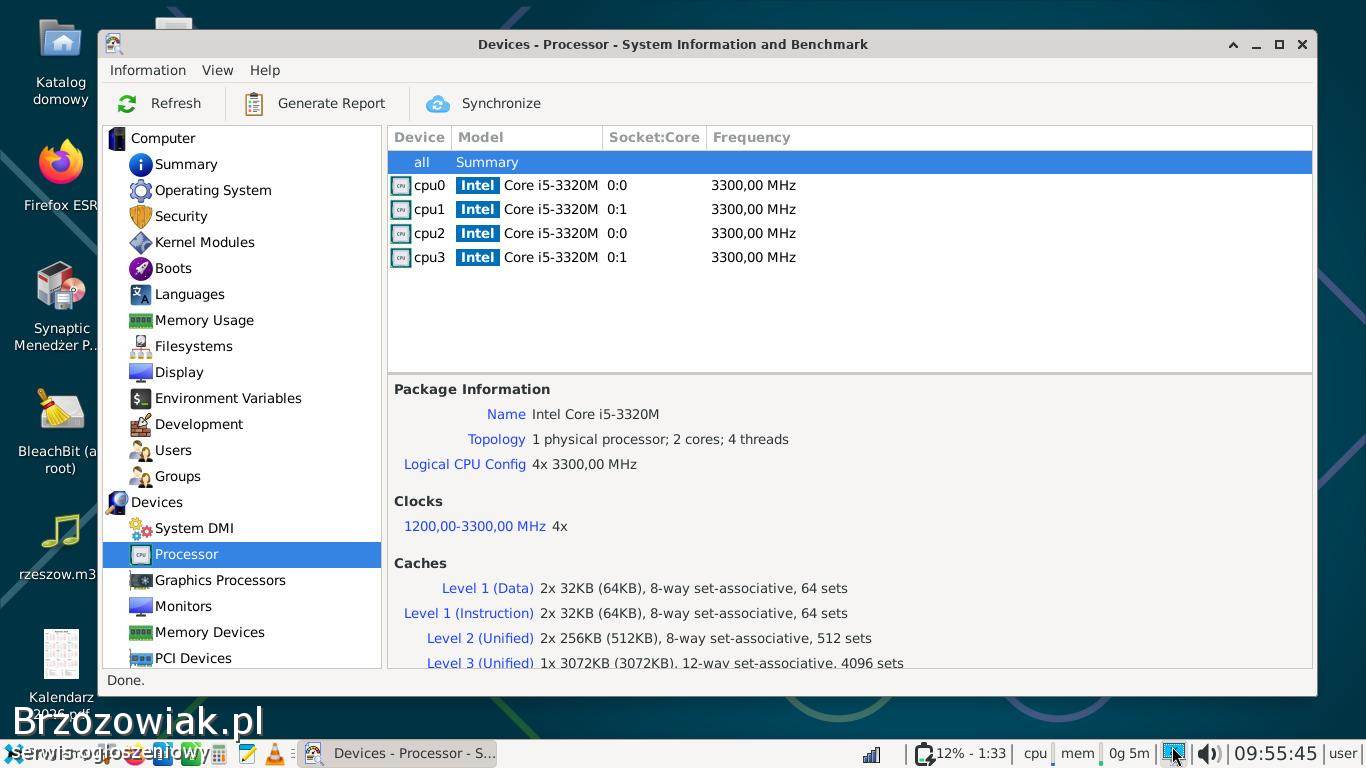This screenshot has height=768, width=1366.
Task: Click the Synchronize cloud icon
Action: 438,104
